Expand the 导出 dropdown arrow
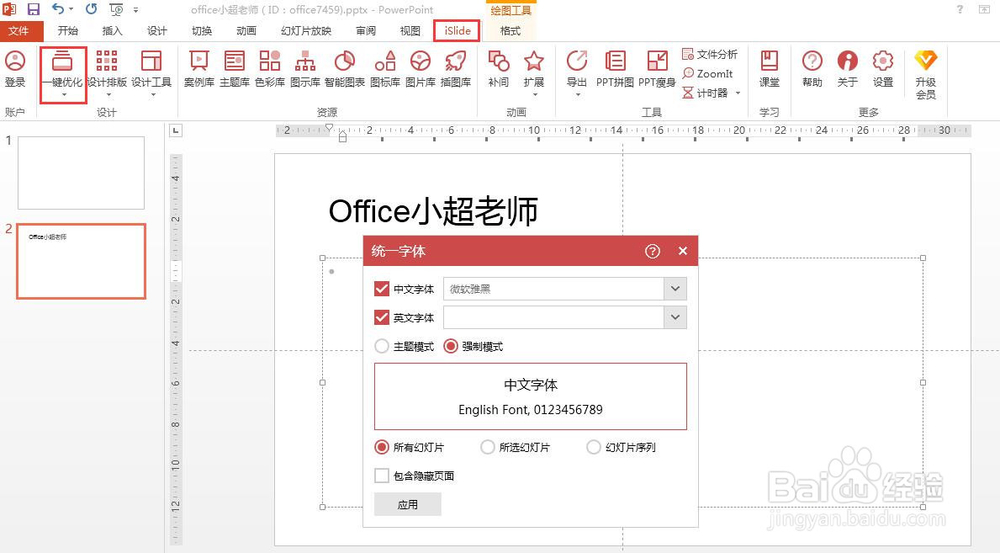1000x553 pixels. [577, 95]
